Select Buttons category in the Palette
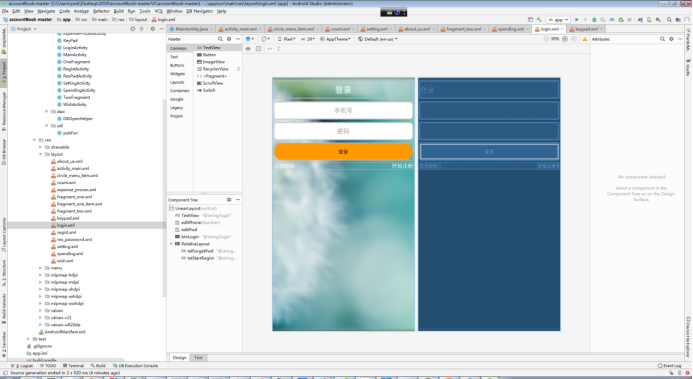Viewport: 693px width, 379px height. tap(177, 65)
